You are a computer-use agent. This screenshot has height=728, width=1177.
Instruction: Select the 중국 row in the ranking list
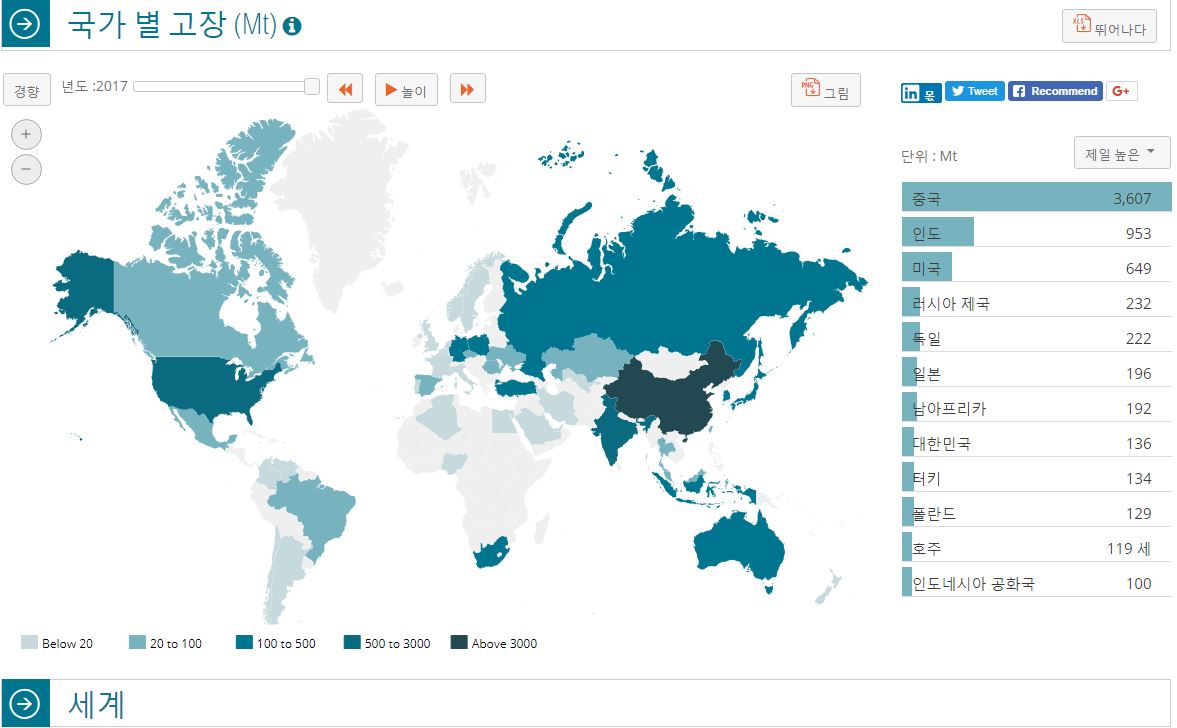(1035, 198)
